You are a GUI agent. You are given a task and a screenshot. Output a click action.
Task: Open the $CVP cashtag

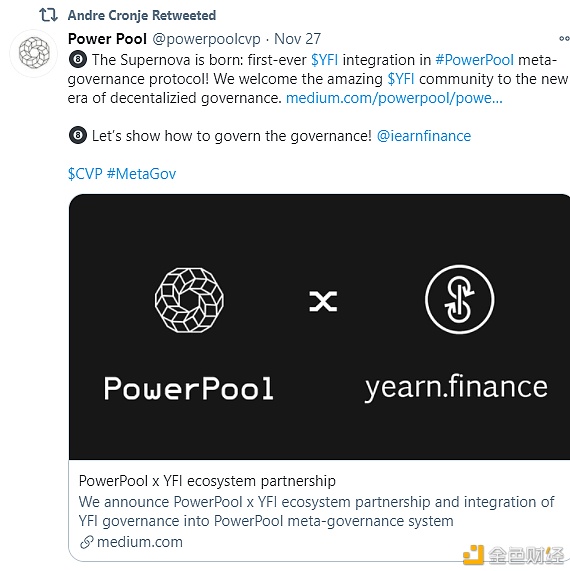point(85,174)
